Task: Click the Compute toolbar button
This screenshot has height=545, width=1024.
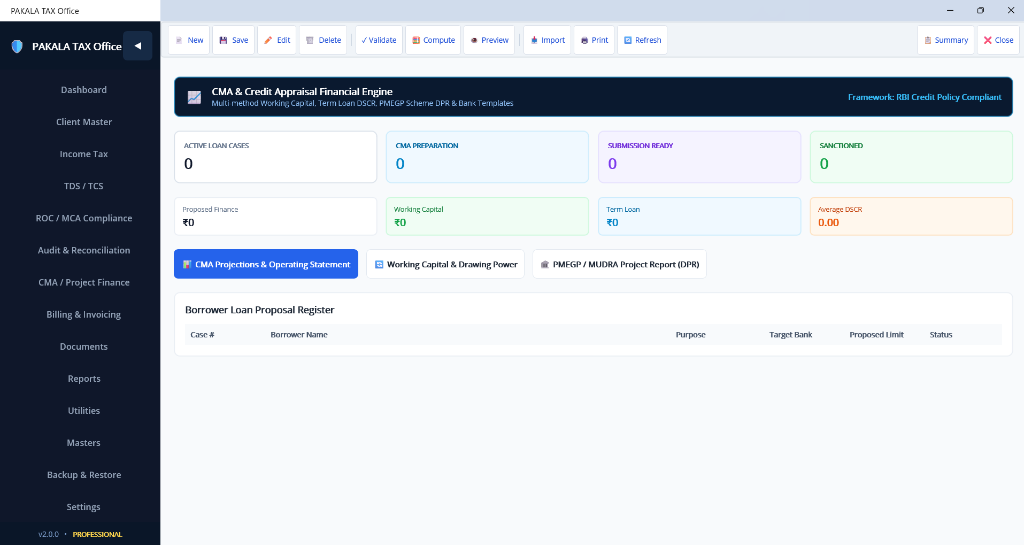Action: pyautogui.click(x=433, y=40)
